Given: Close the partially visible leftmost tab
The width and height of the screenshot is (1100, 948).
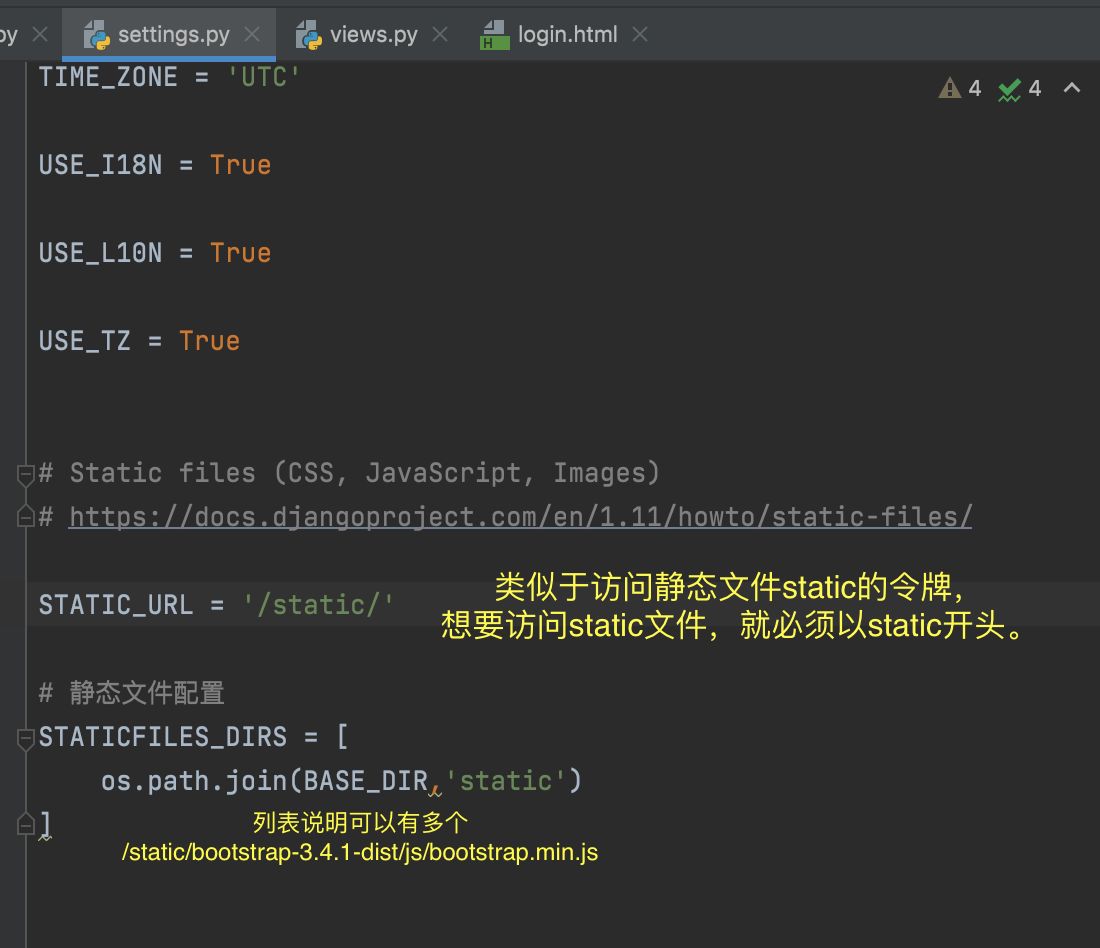Looking at the screenshot, I should pos(41,34).
